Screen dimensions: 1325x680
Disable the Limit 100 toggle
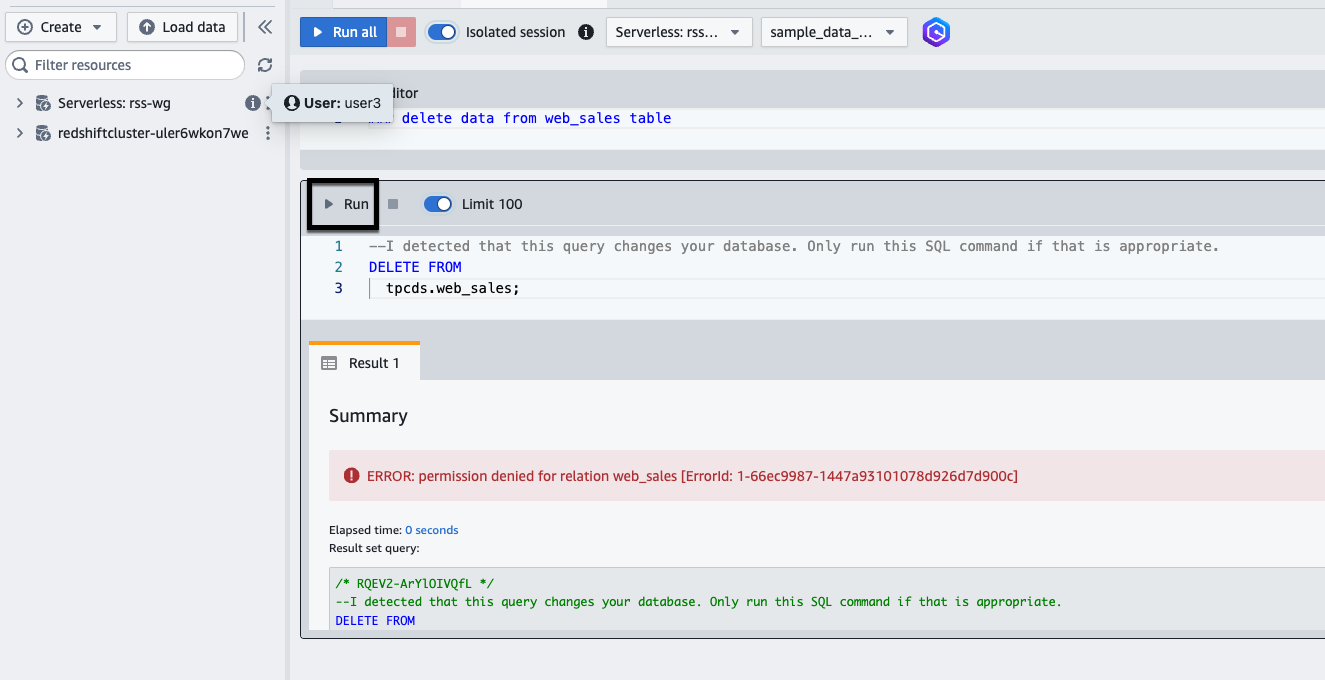pyautogui.click(x=438, y=204)
